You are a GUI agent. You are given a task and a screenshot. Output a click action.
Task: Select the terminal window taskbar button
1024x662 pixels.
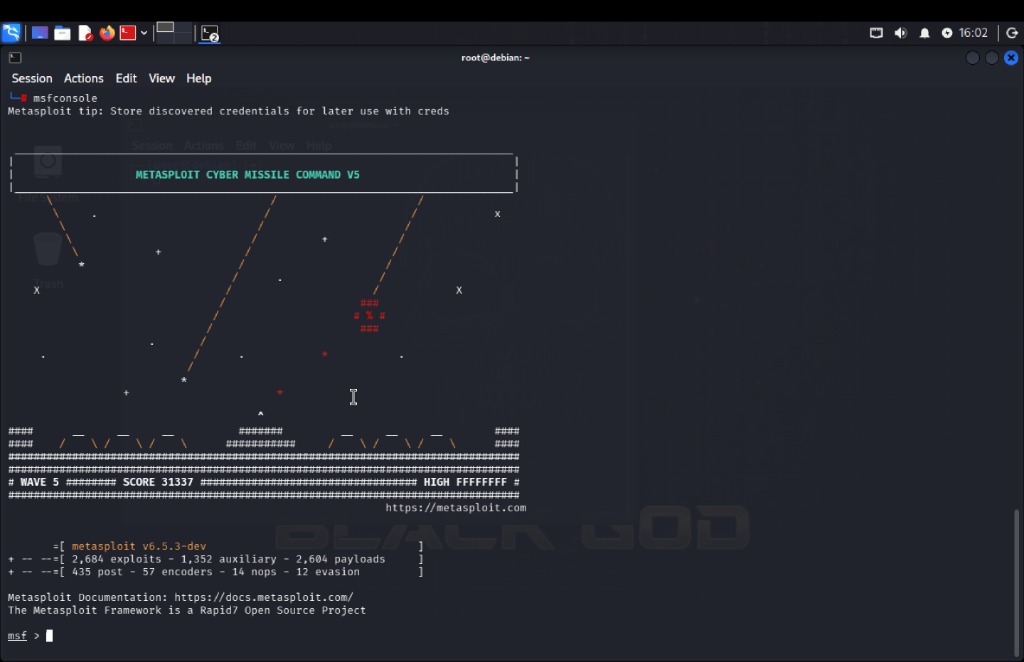tap(210, 33)
